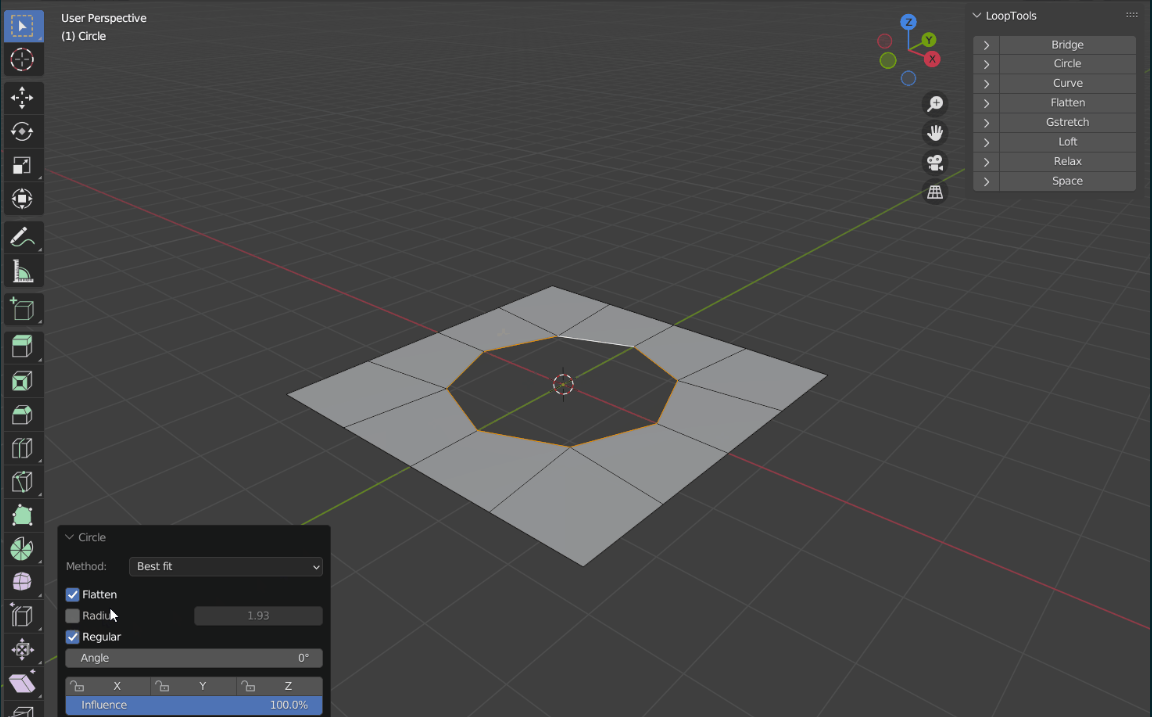Activate the Knife tool
1152x717 pixels.
point(23,482)
